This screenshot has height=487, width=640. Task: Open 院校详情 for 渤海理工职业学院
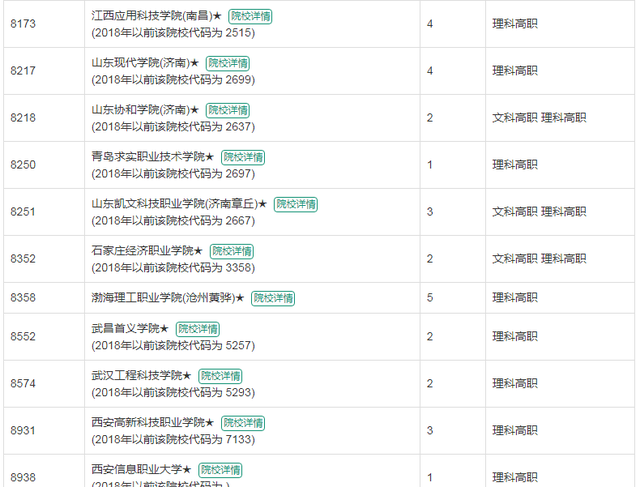tap(273, 298)
